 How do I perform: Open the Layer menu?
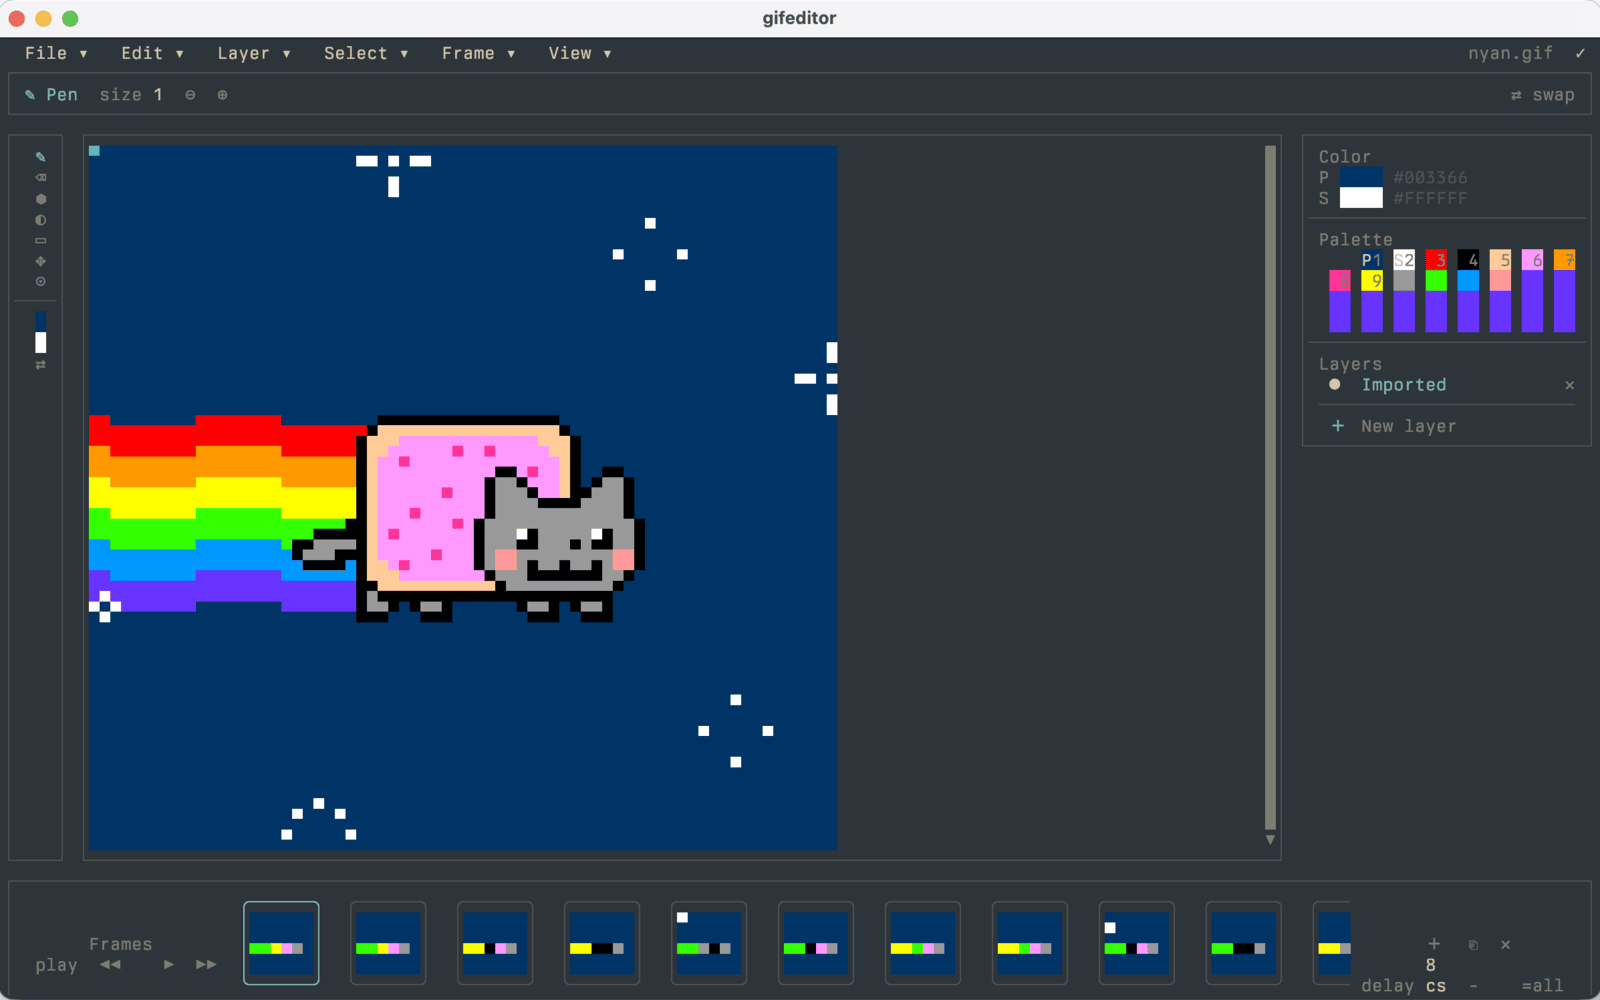254,53
